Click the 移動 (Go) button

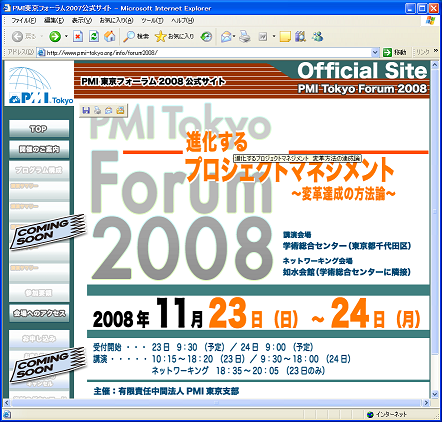(x=395, y=52)
